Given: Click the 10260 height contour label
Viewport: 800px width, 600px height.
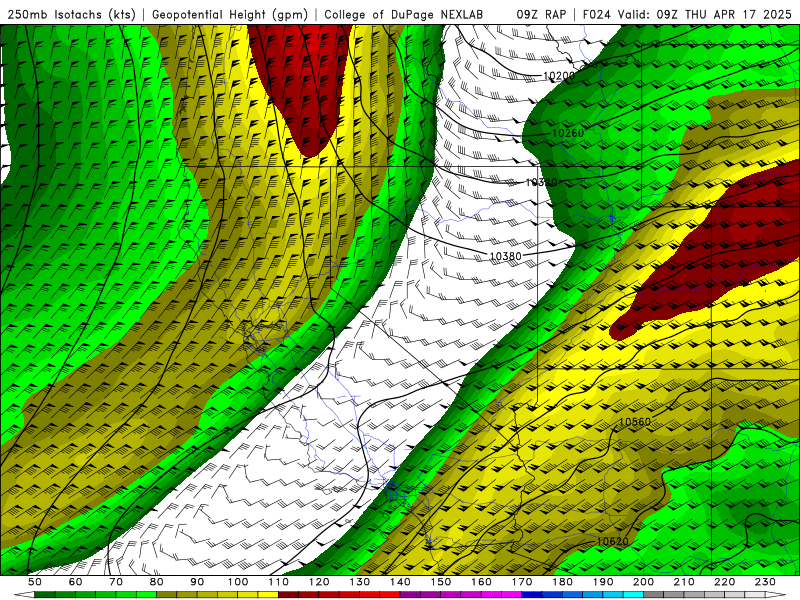Looking at the screenshot, I should tap(568, 133).
